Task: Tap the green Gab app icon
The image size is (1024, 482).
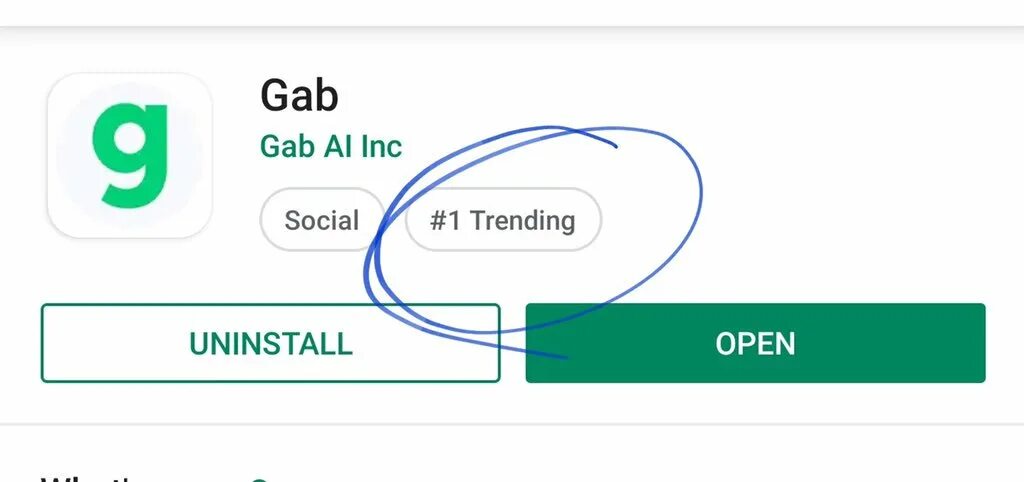Action: point(130,155)
